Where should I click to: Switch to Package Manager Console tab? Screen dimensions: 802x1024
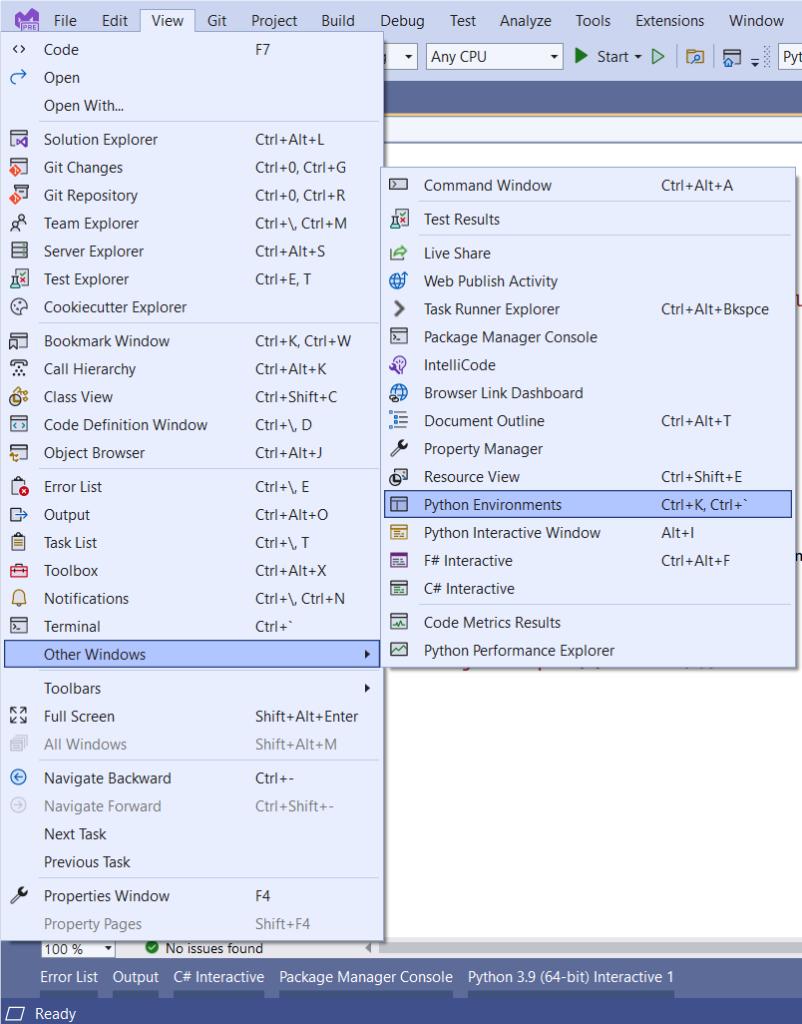click(x=365, y=977)
